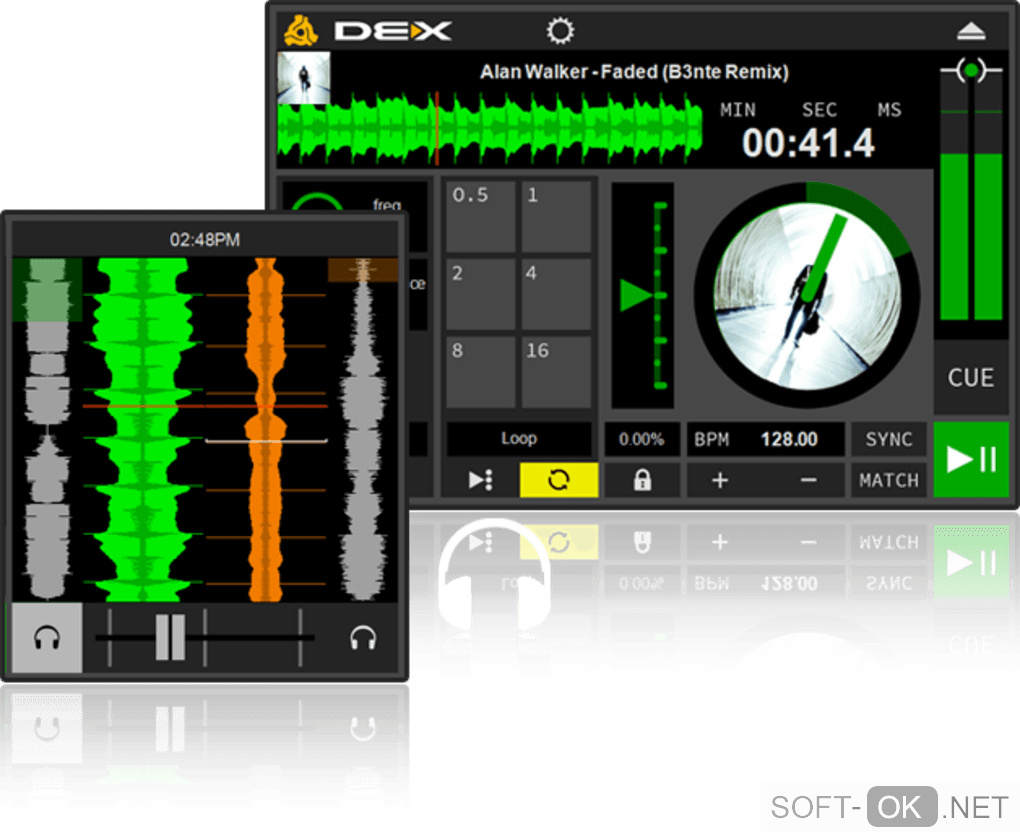Click the gain knob above the level meter
The height and width of the screenshot is (832, 1020).
coord(971,70)
